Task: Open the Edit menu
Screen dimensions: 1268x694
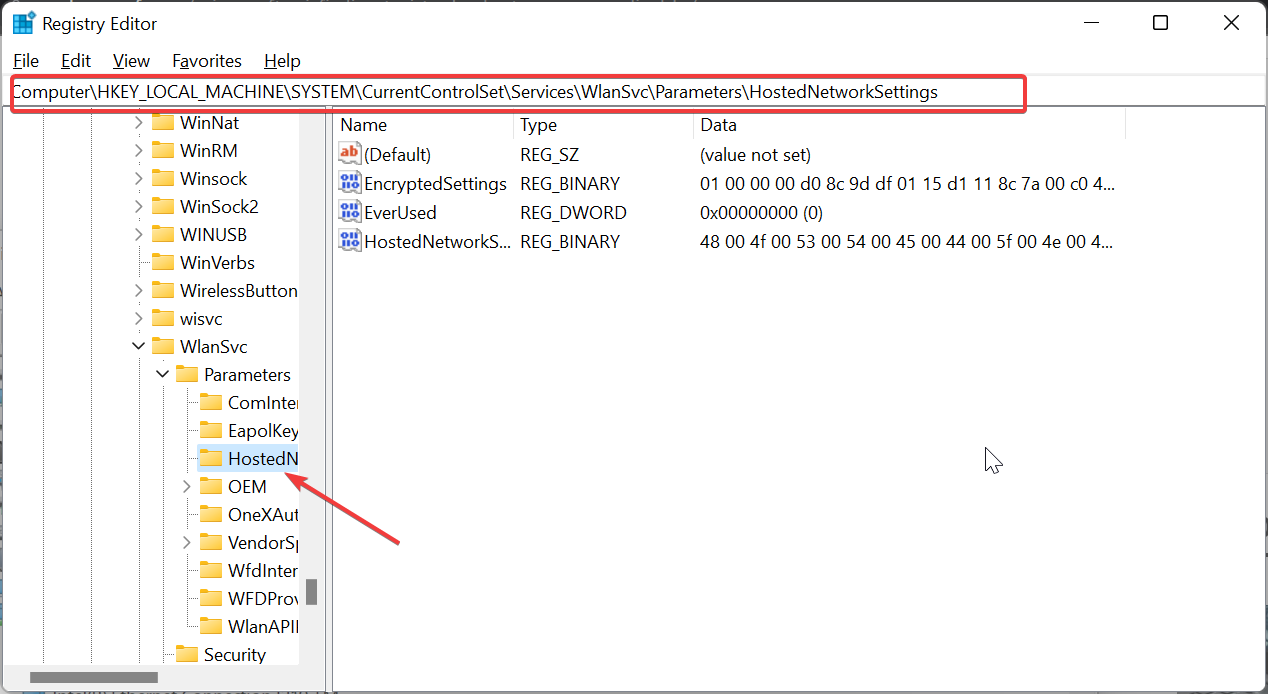Action: (76, 61)
